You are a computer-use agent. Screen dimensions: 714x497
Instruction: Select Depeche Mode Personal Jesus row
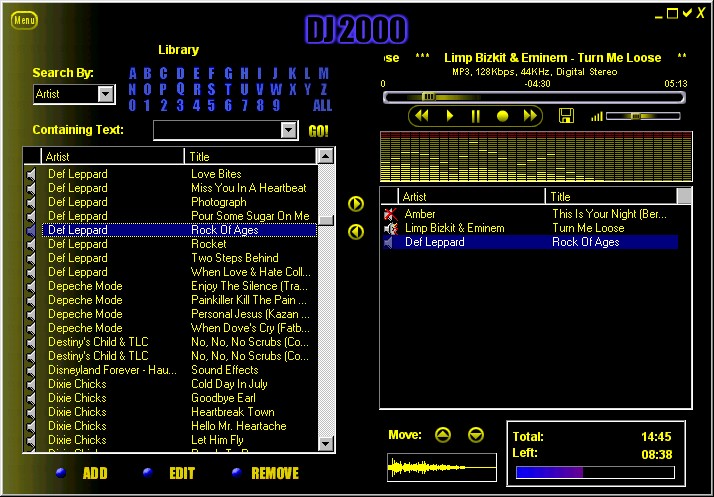point(179,314)
